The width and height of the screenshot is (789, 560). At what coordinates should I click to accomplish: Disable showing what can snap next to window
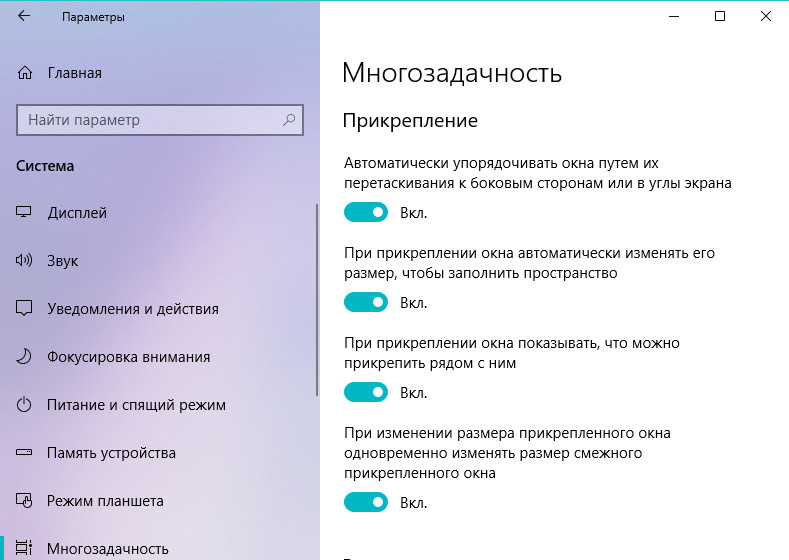[x=366, y=392]
